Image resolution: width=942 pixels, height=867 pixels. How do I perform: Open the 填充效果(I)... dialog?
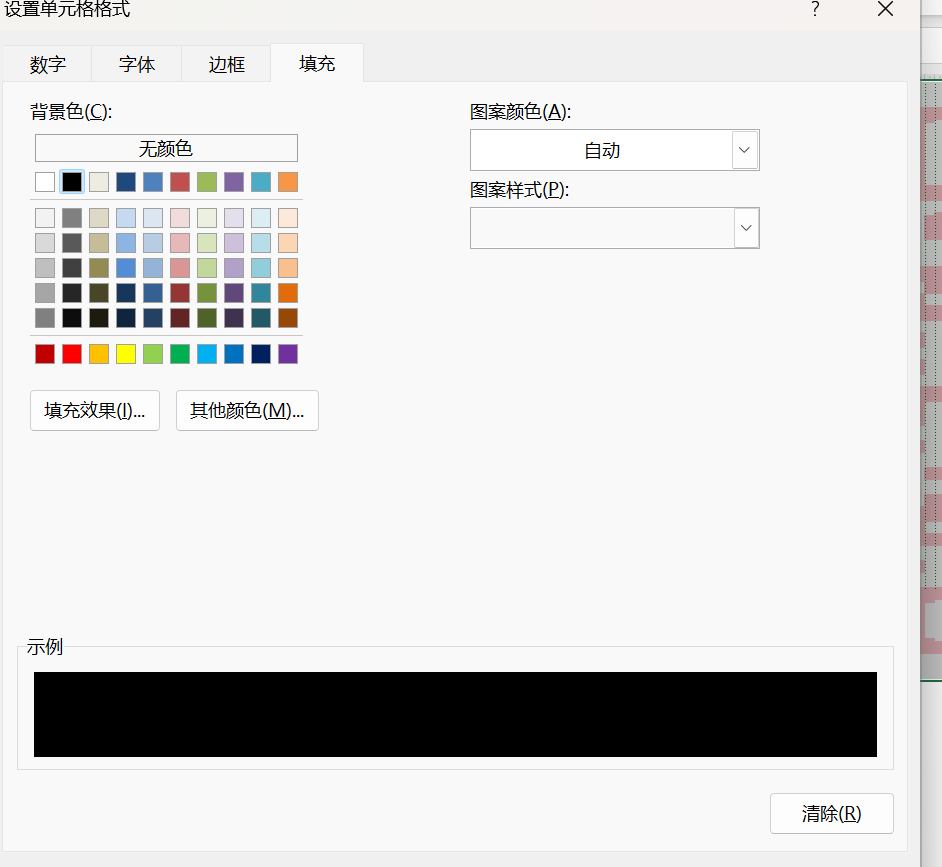pos(95,410)
